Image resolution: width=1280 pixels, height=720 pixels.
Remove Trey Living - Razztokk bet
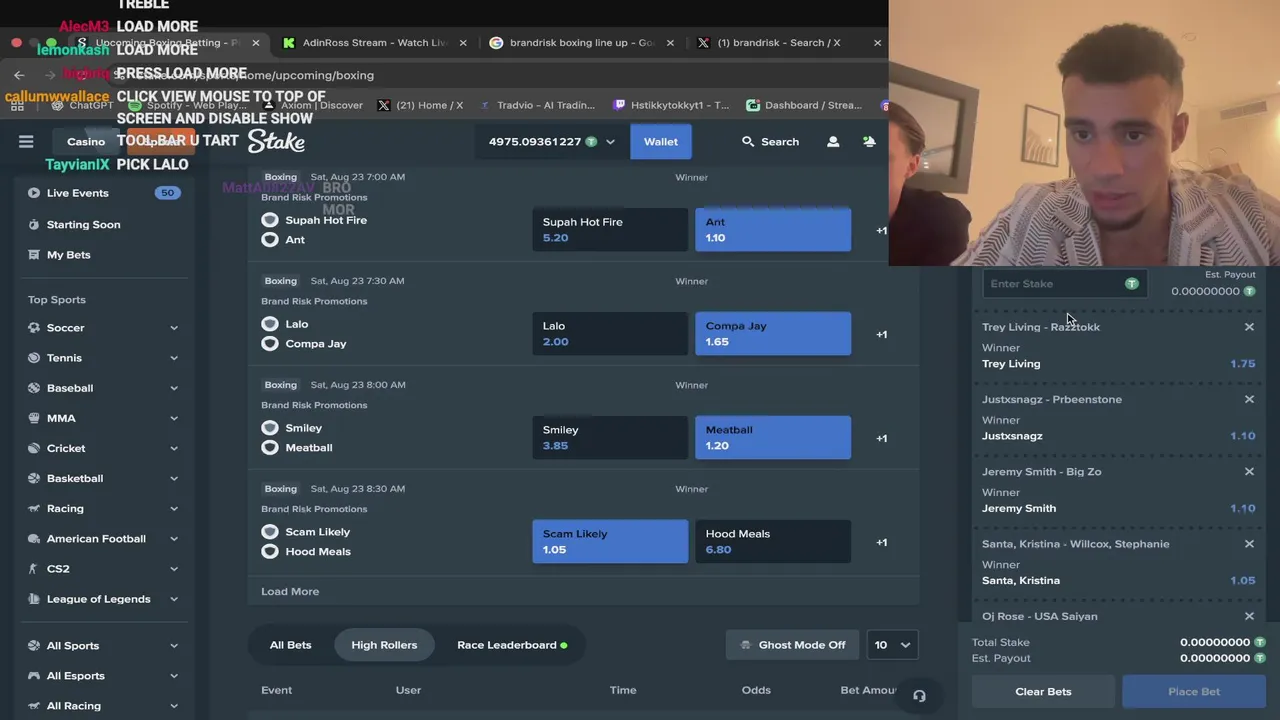click(x=1249, y=327)
